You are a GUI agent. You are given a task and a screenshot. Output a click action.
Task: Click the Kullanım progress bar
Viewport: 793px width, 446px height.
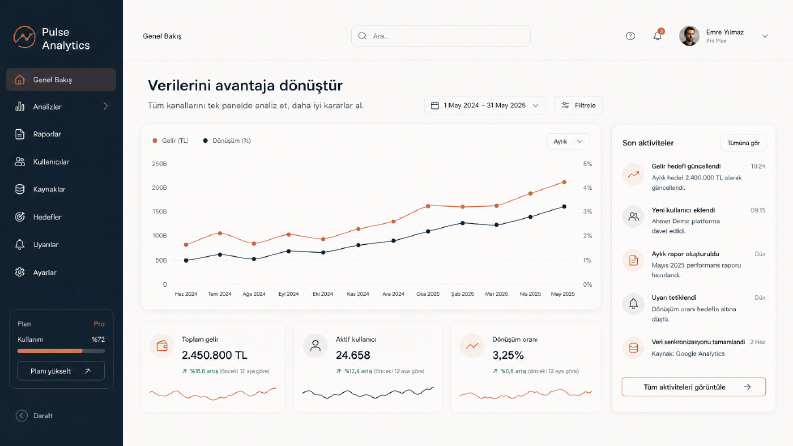[x=61, y=351]
